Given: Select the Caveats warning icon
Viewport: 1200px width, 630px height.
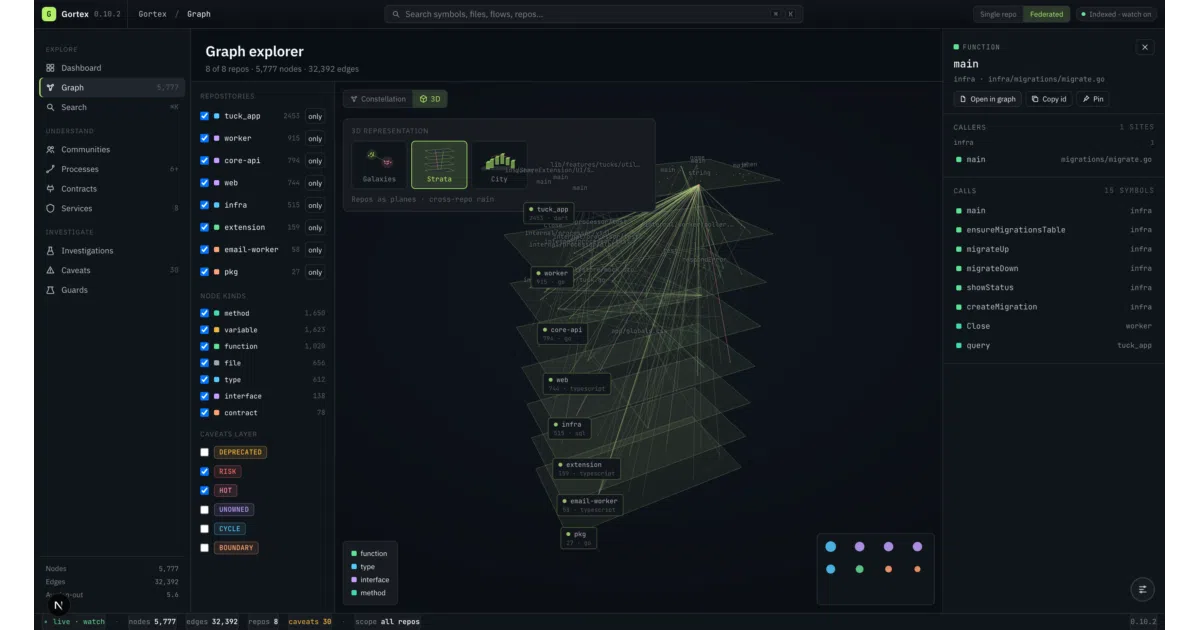Looking at the screenshot, I should point(51,270).
